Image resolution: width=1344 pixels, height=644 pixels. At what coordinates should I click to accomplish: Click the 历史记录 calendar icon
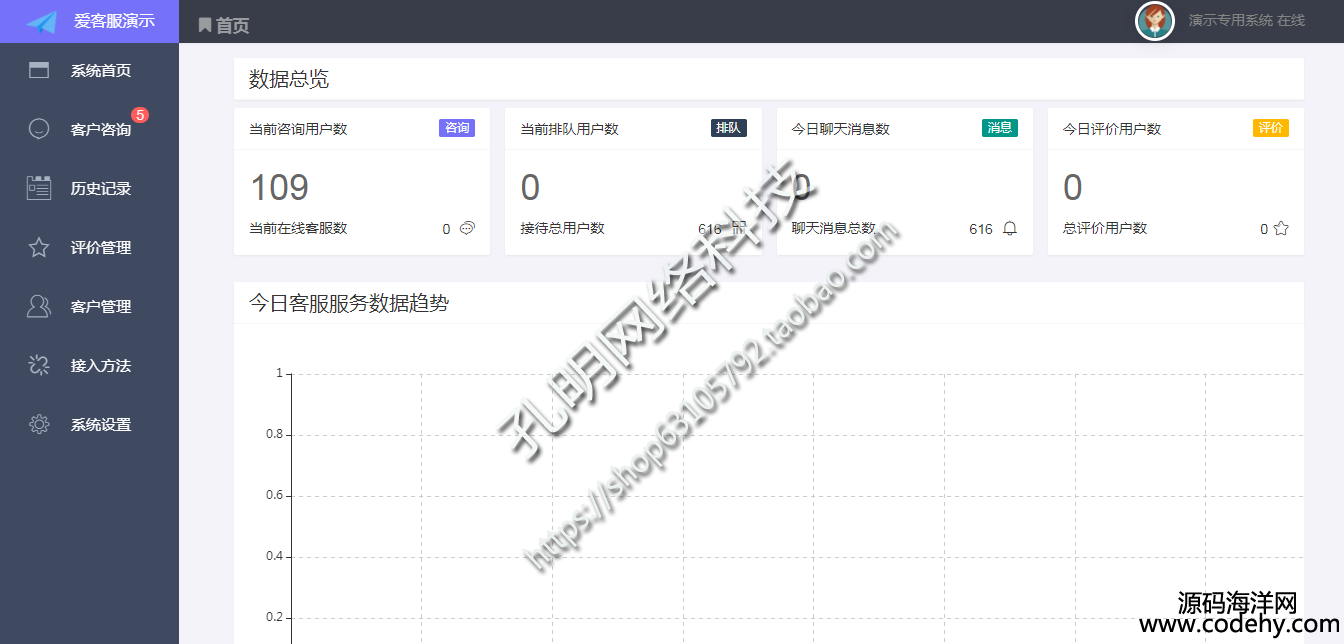[39, 188]
